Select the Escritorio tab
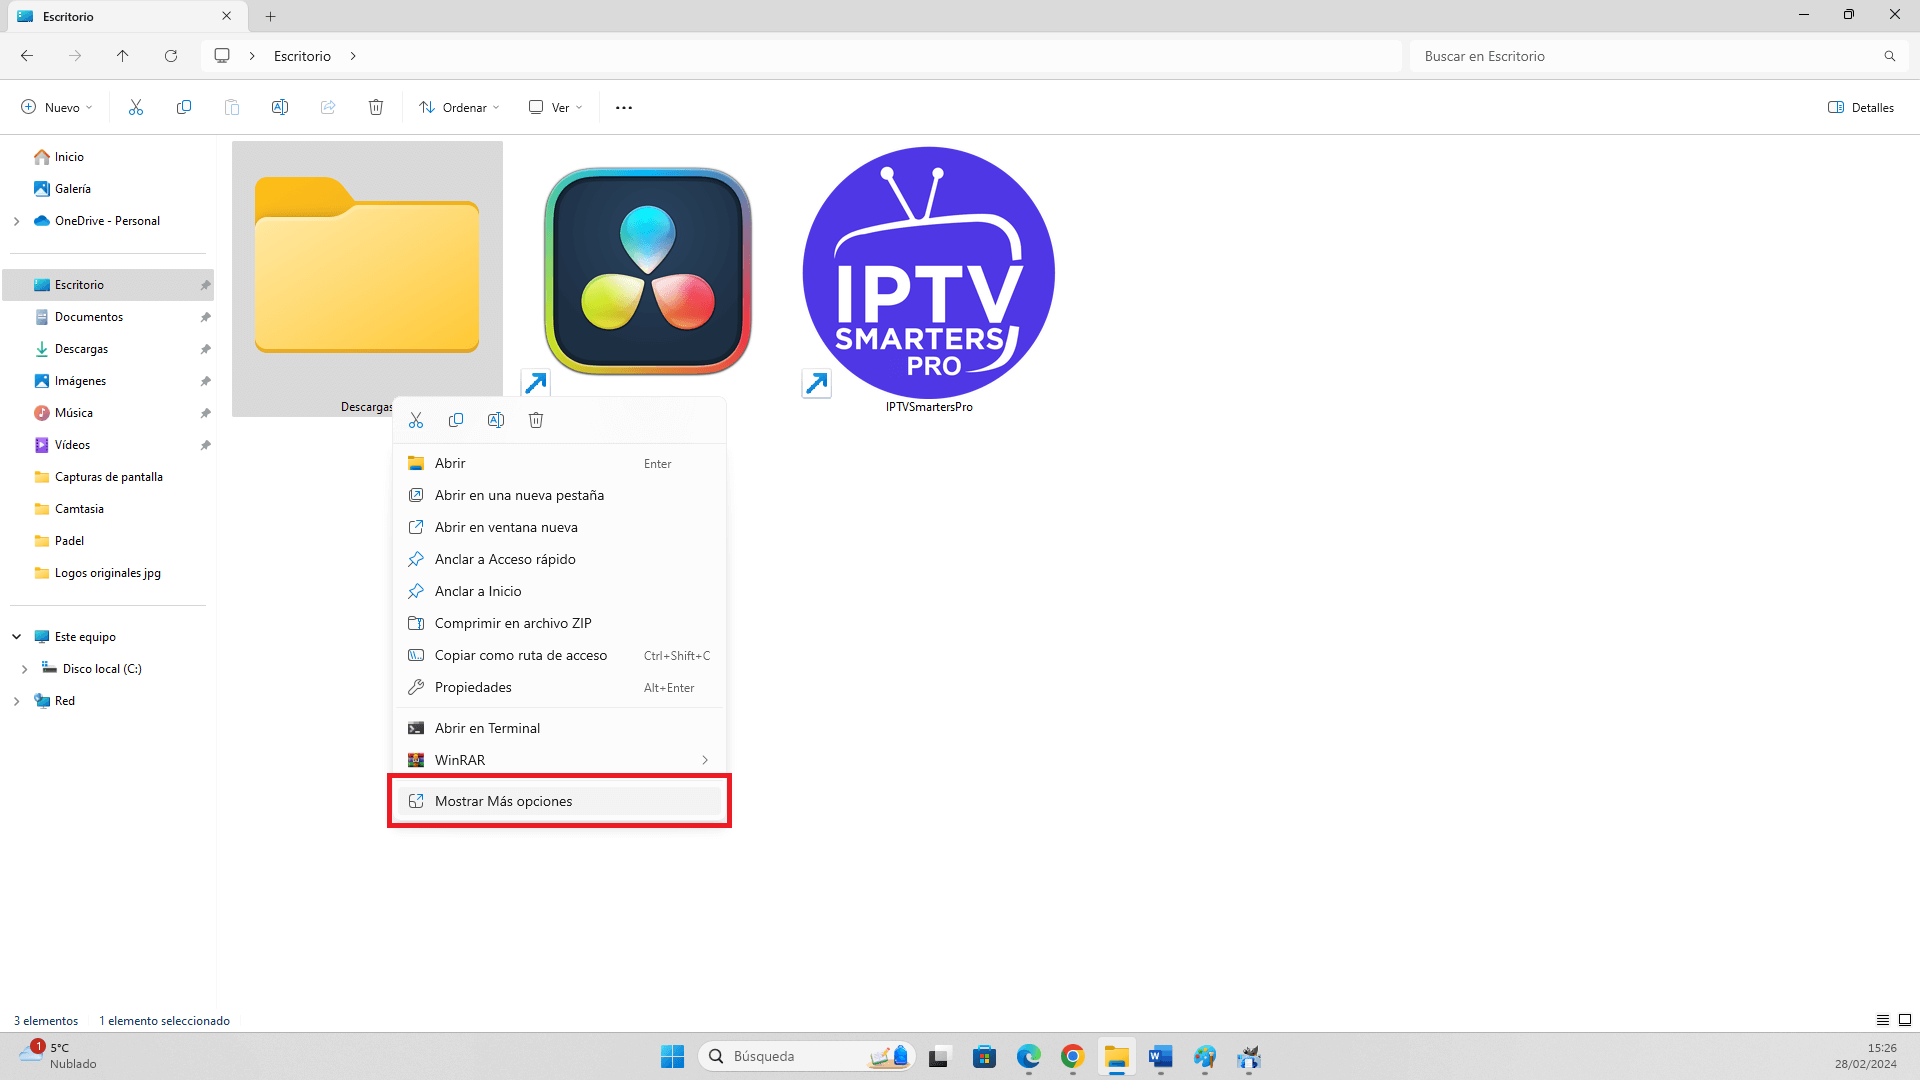Image resolution: width=1920 pixels, height=1080 pixels. click(125, 16)
